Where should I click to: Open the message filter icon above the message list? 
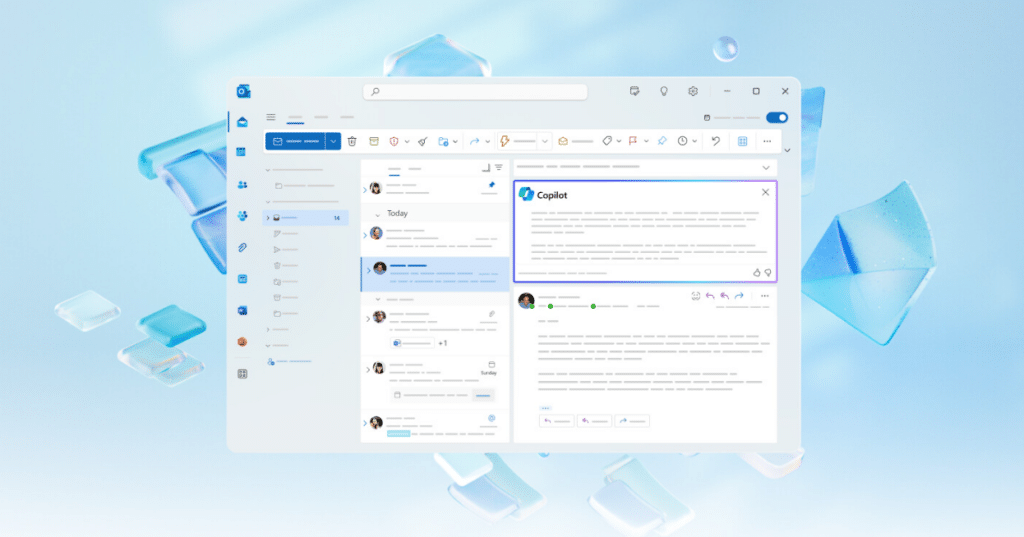498,168
